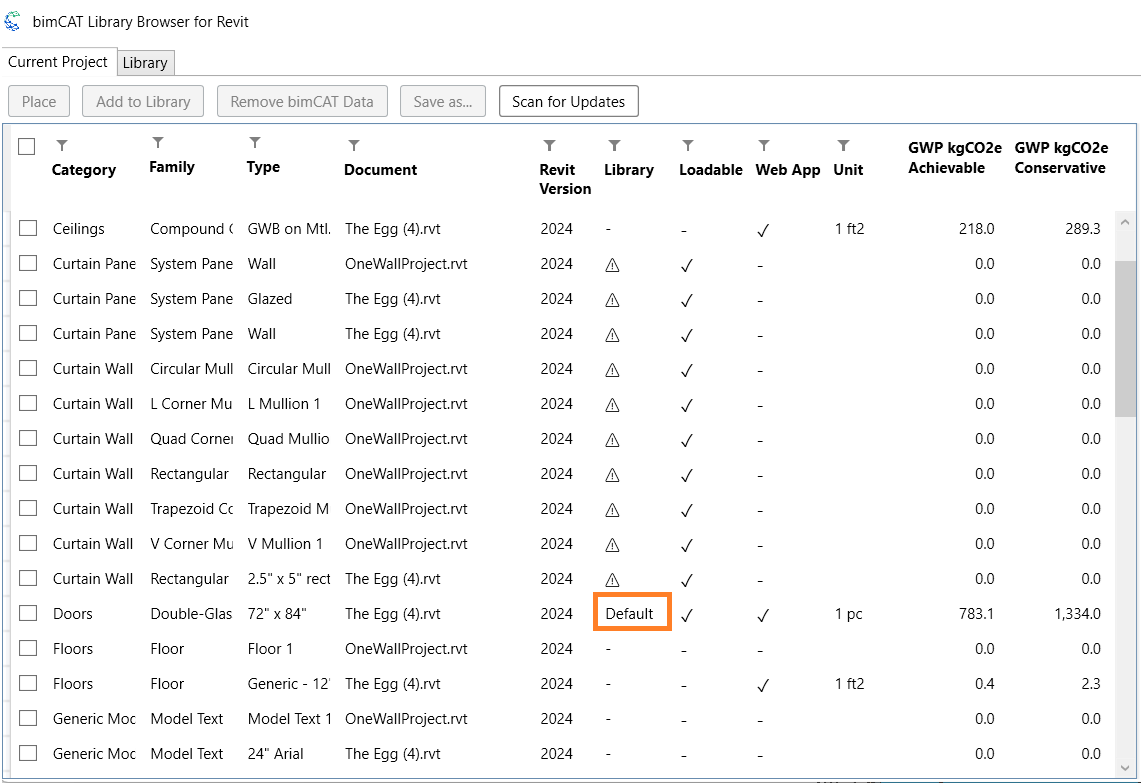Open the Unit column filter dropdown
1142x784 pixels.
pyautogui.click(x=843, y=146)
